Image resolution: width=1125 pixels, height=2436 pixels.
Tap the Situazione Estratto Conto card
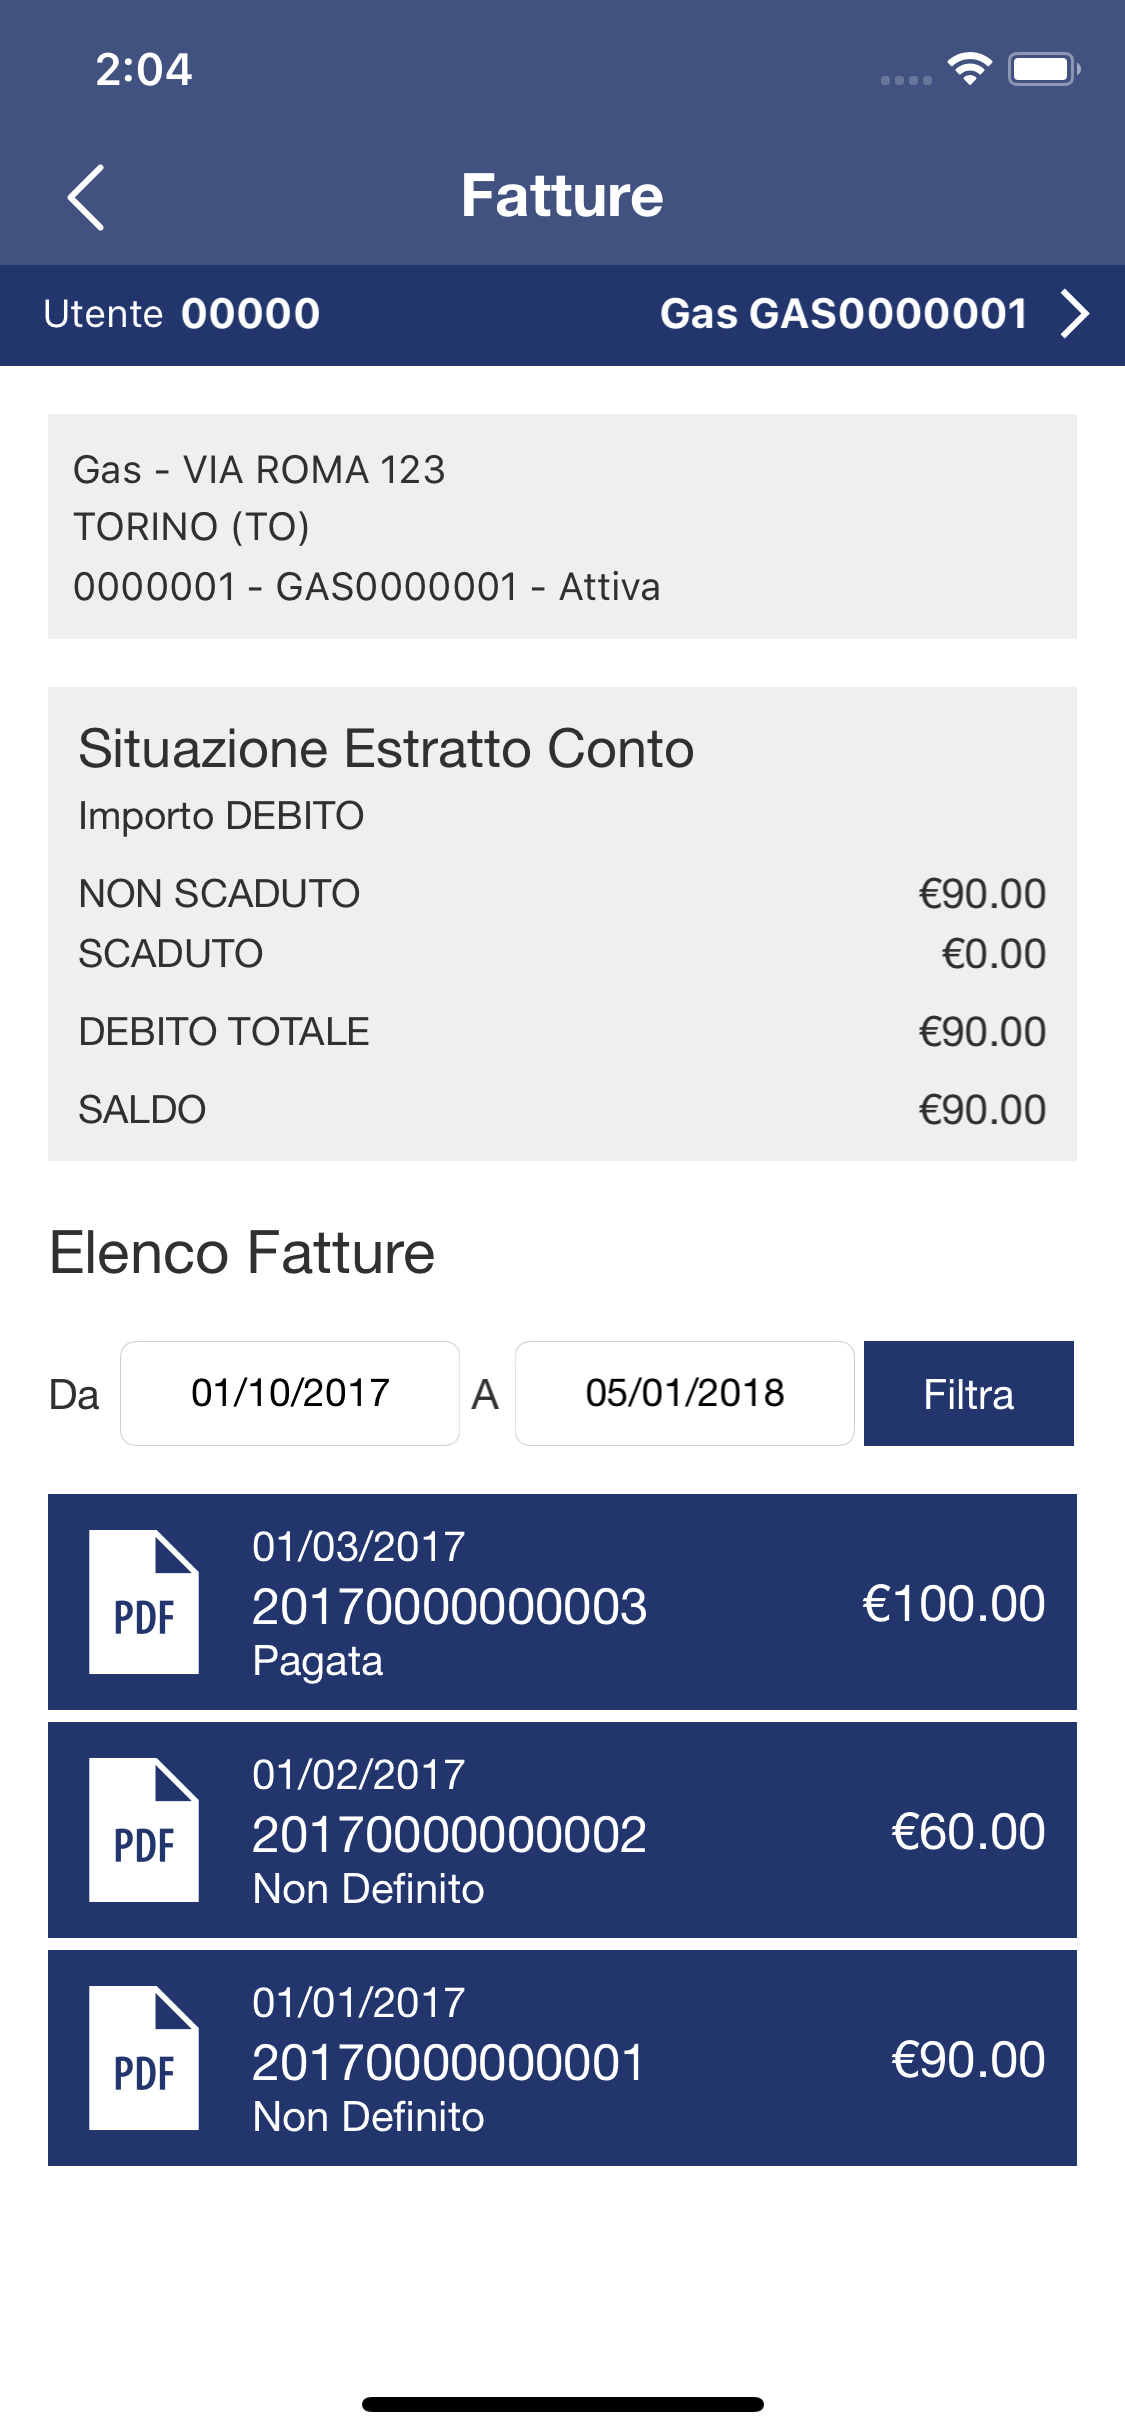562,924
